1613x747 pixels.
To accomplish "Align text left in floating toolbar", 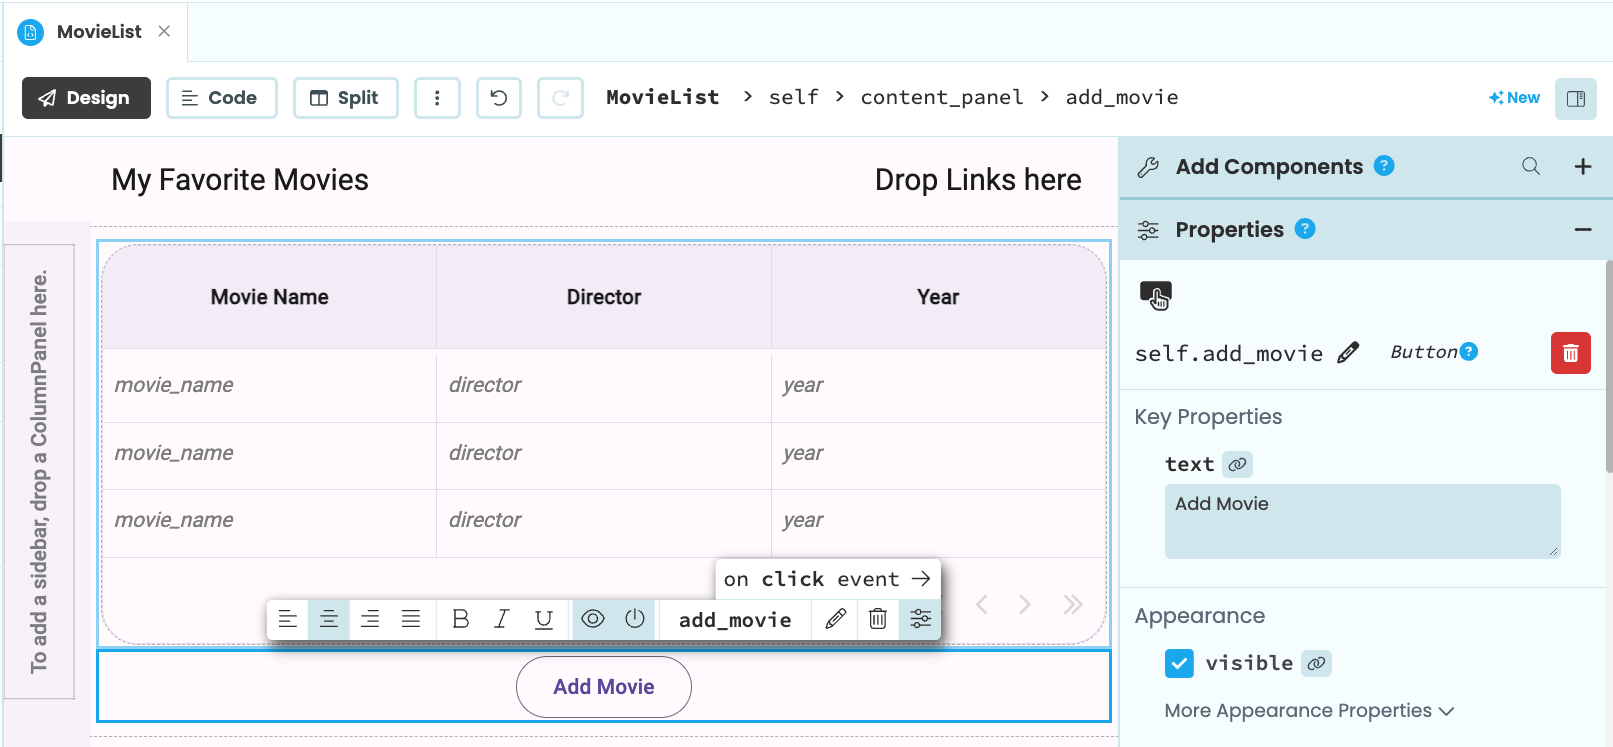I will coord(288,619).
